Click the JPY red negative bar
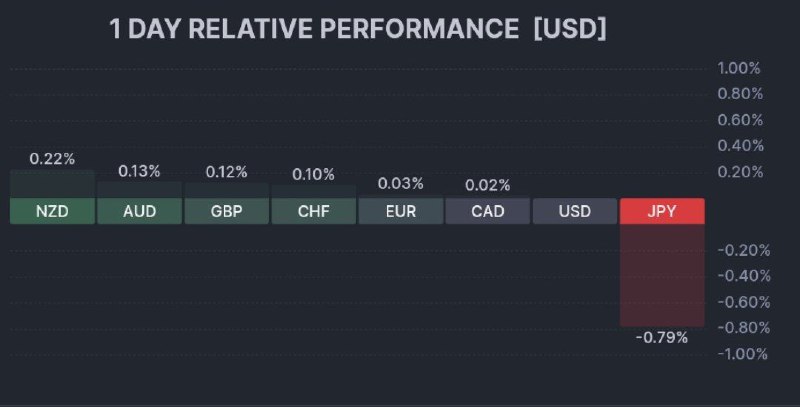The image size is (800, 407). (x=662, y=275)
